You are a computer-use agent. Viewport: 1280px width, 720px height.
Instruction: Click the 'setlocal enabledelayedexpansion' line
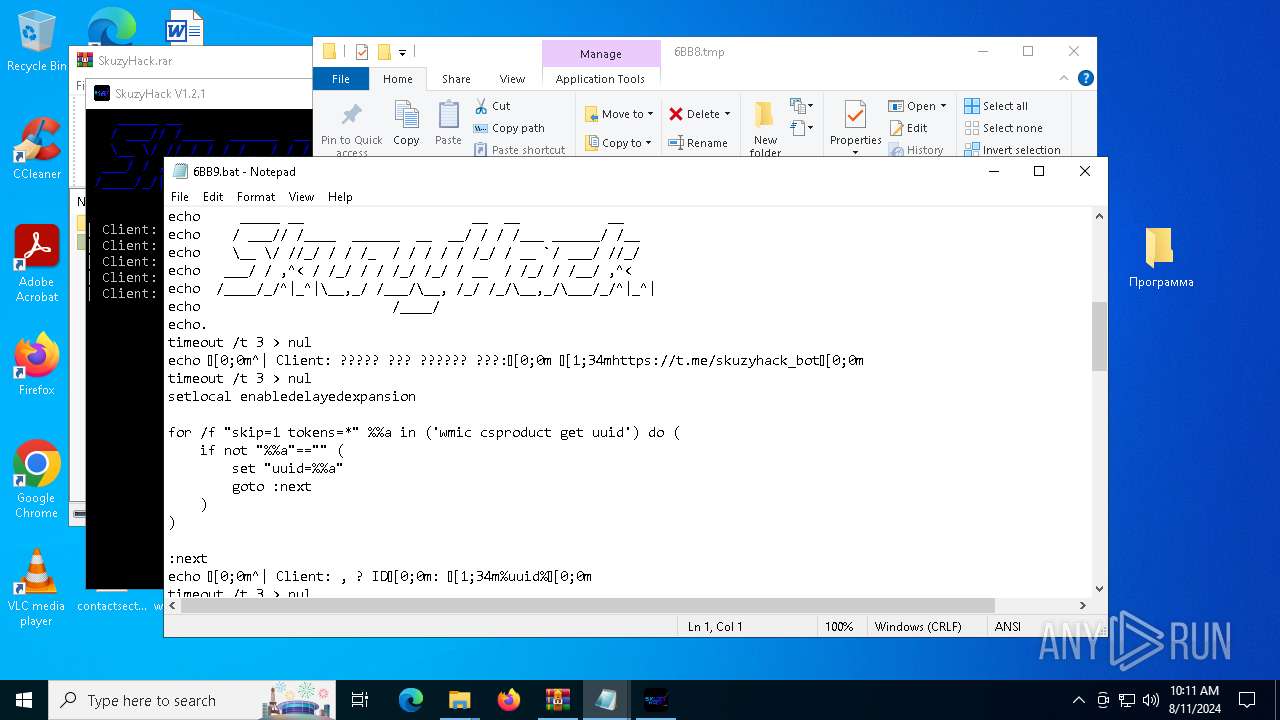(x=292, y=396)
